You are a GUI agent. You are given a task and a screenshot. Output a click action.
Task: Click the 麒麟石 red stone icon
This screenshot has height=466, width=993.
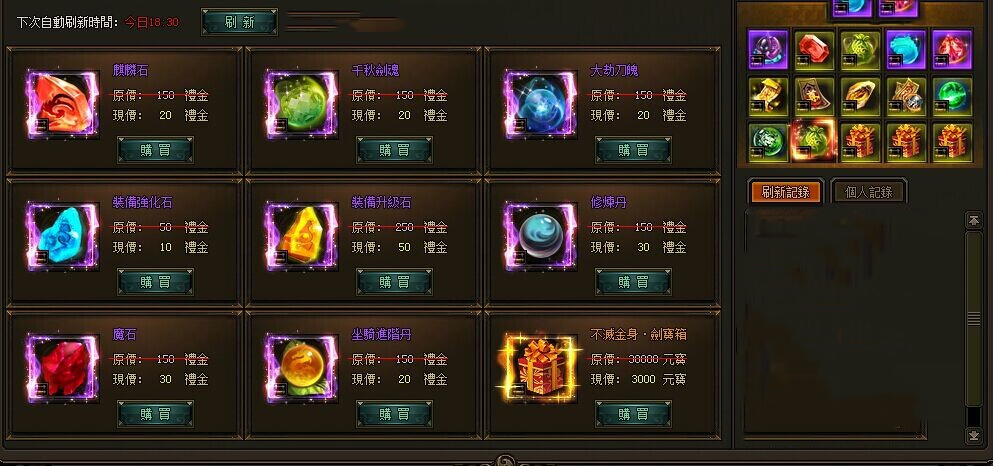pyautogui.click(x=62, y=104)
